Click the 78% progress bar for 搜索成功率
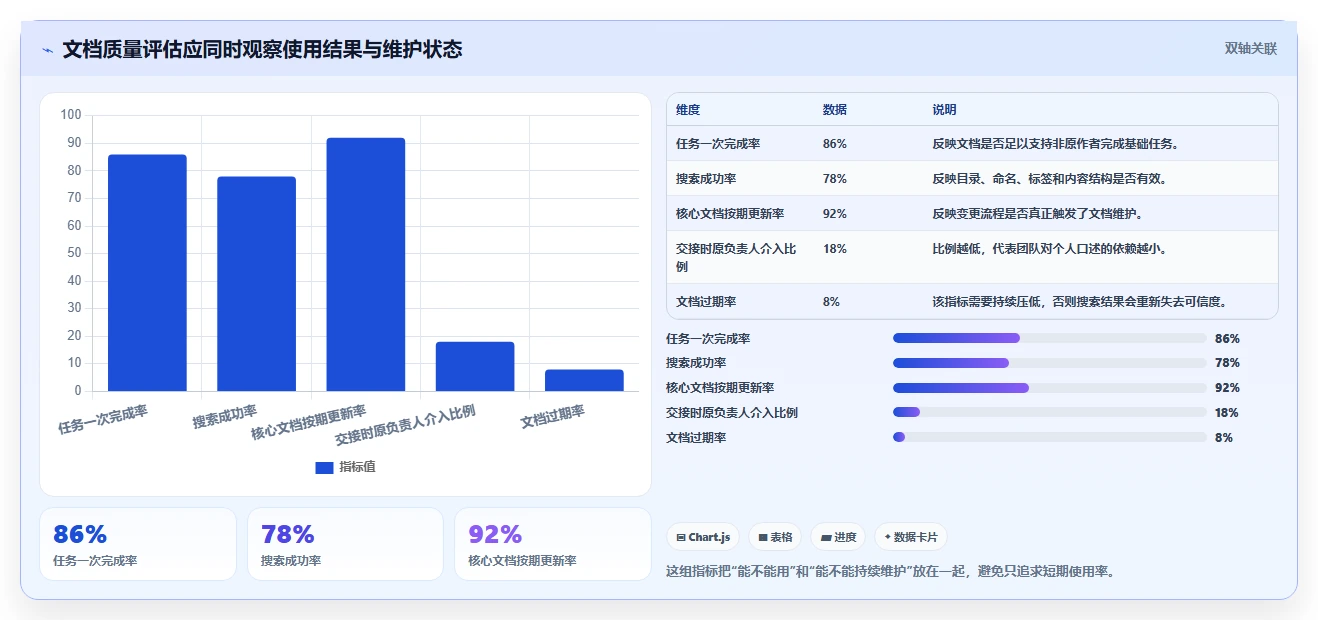 (1049, 363)
